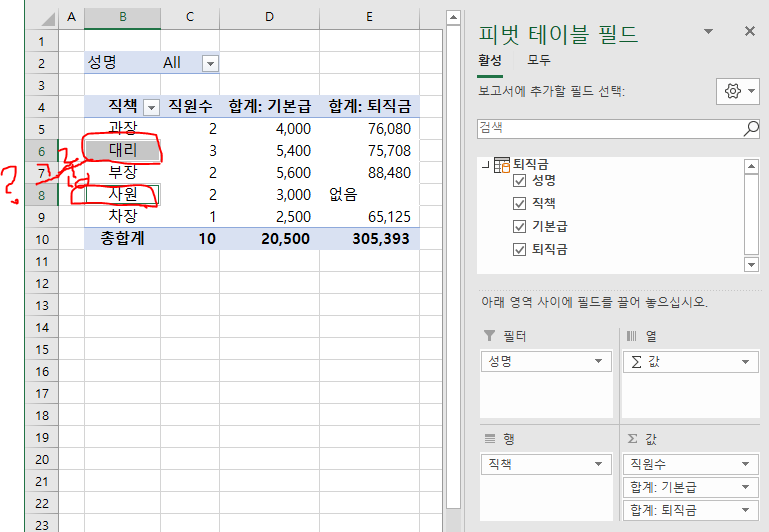Collapse the 퇴직금 table tree node

[484, 164]
